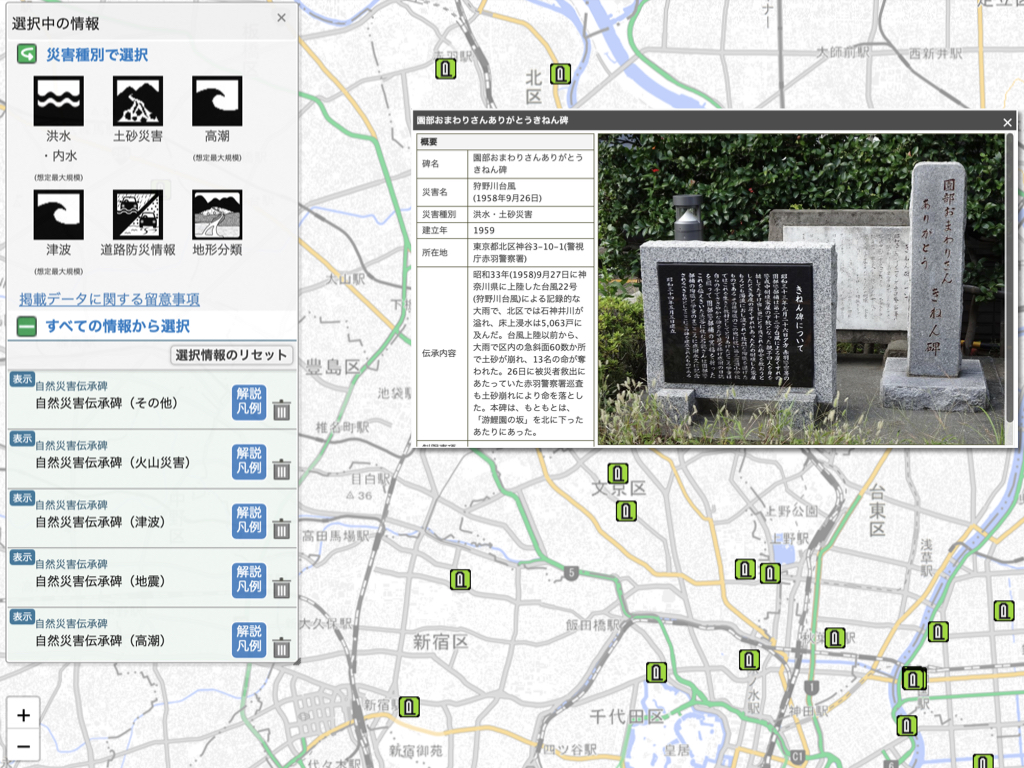This screenshot has height=768, width=1024.
Task: Zoom in the map with plus button
Action: pos(24,715)
